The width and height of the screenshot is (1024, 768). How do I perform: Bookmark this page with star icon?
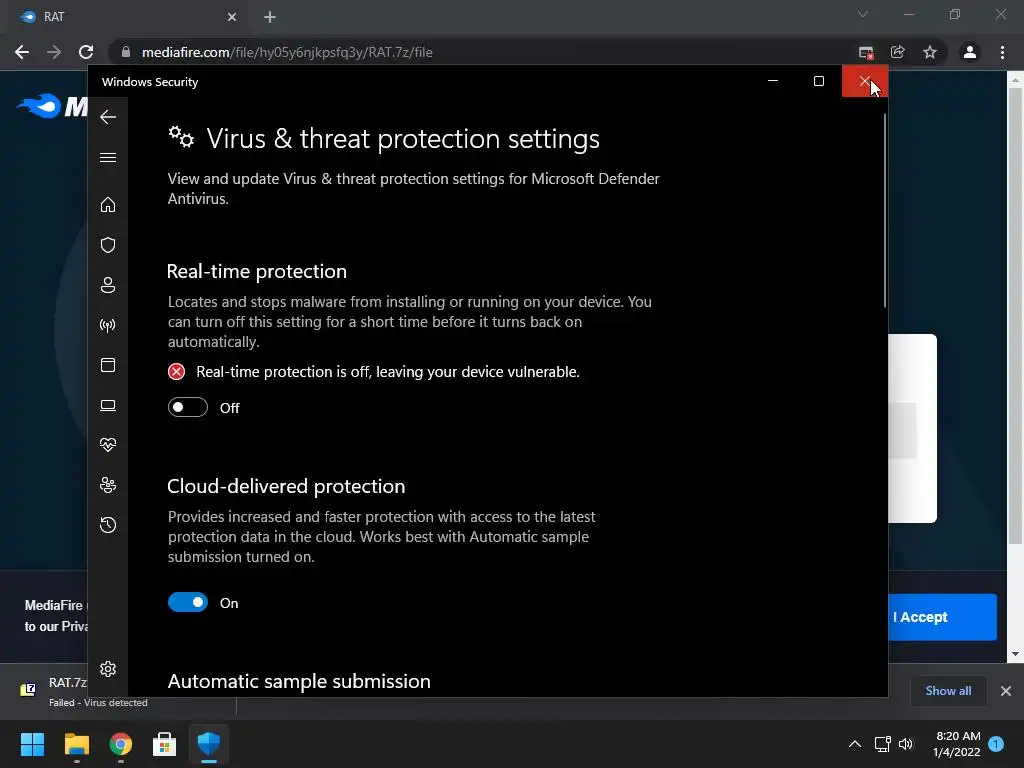(929, 52)
